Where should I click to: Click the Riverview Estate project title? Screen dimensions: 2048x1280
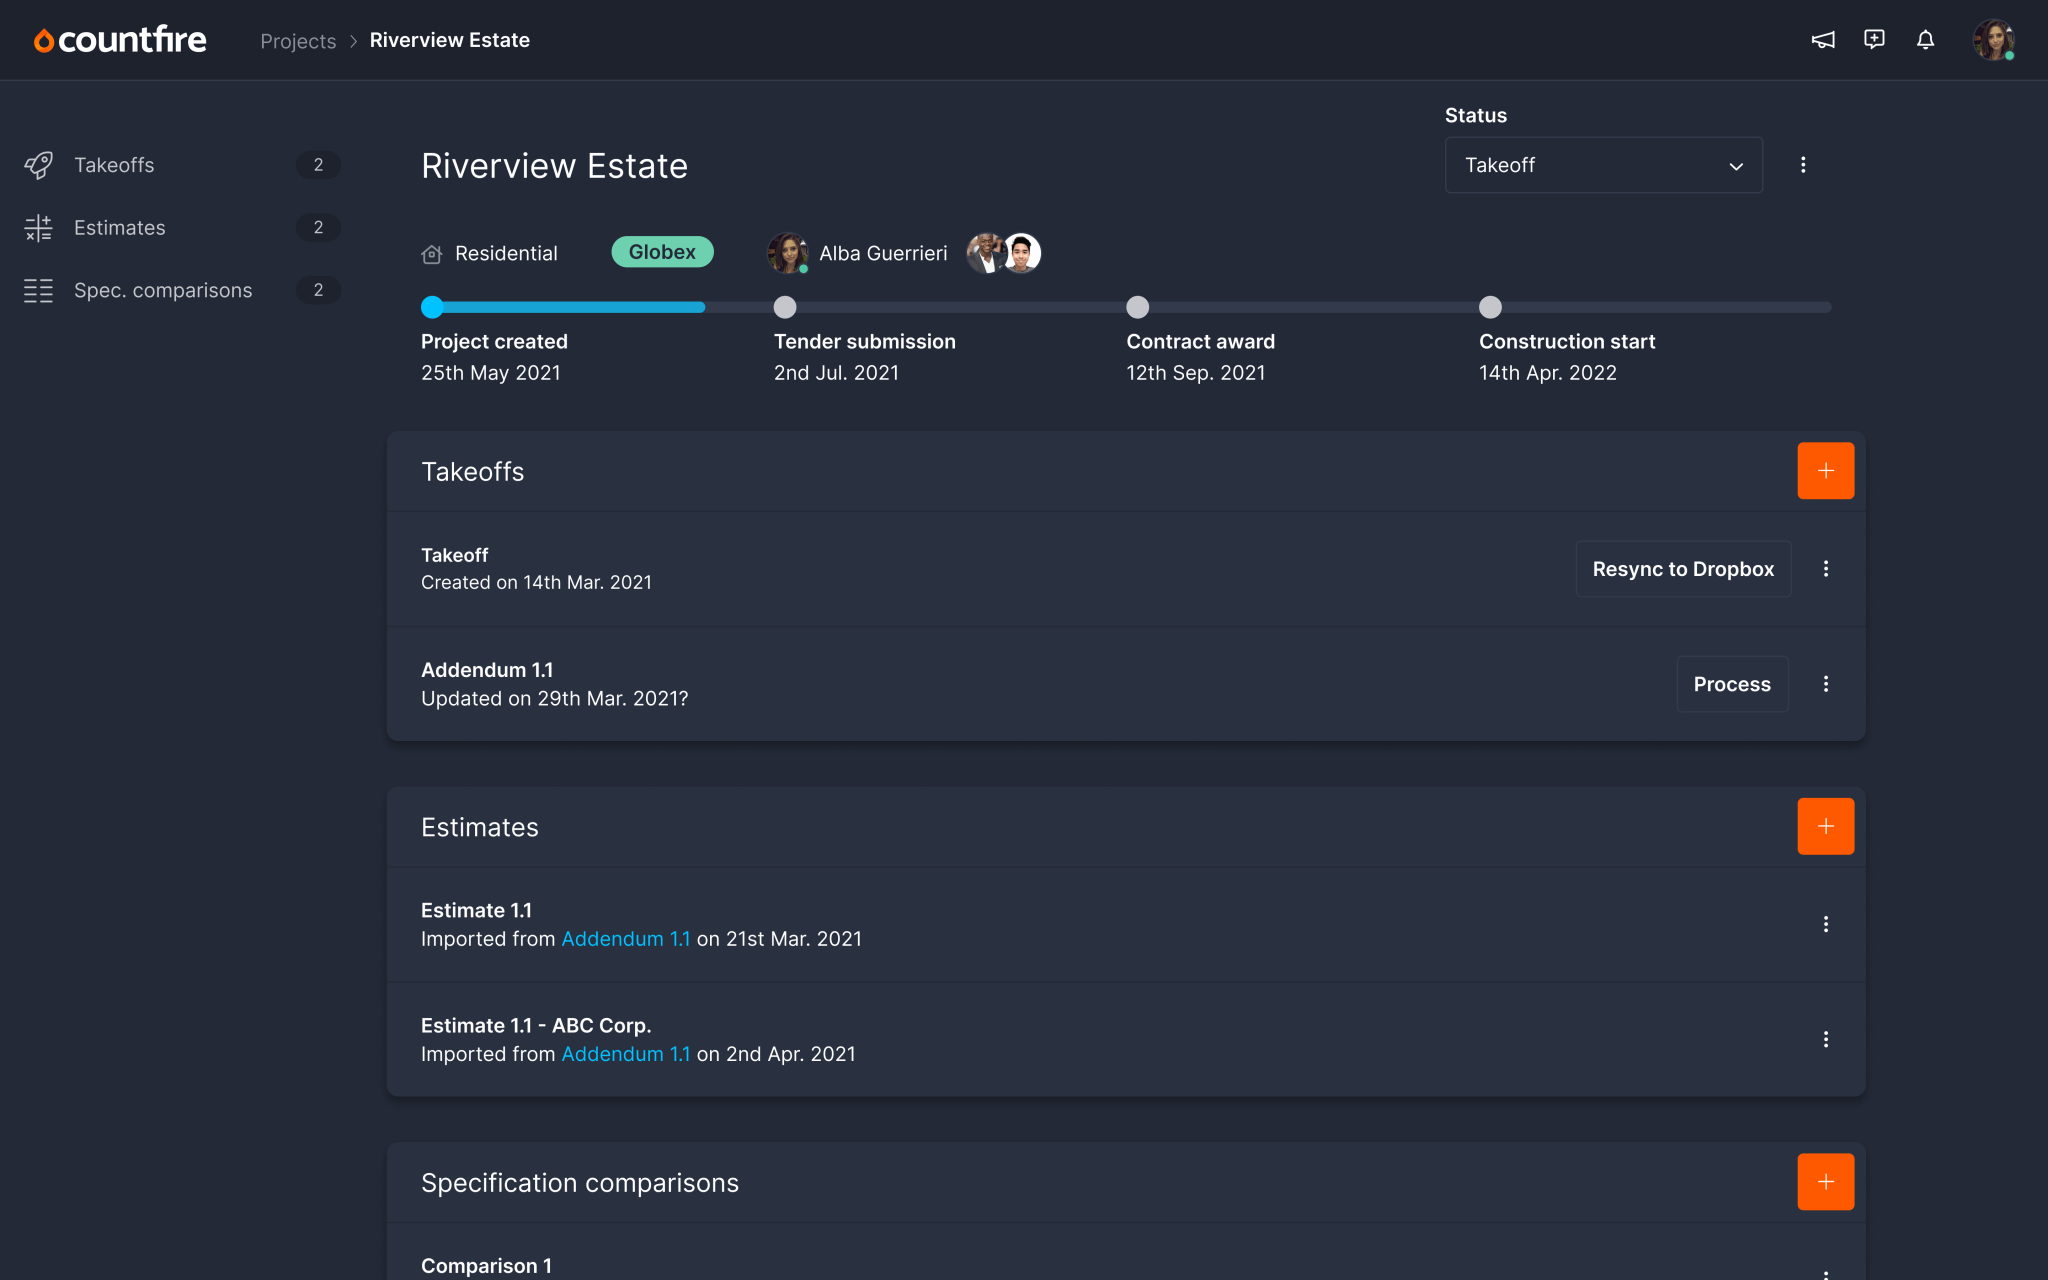(x=554, y=166)
